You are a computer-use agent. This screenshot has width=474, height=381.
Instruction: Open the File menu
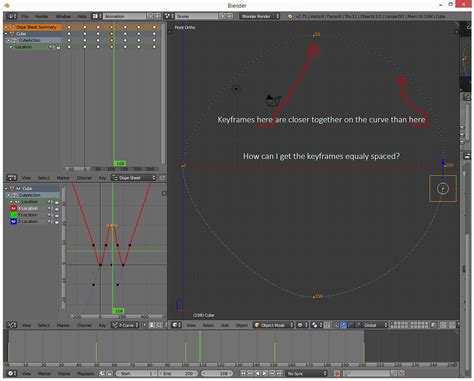pyautogui.click(x=25, y=16)
